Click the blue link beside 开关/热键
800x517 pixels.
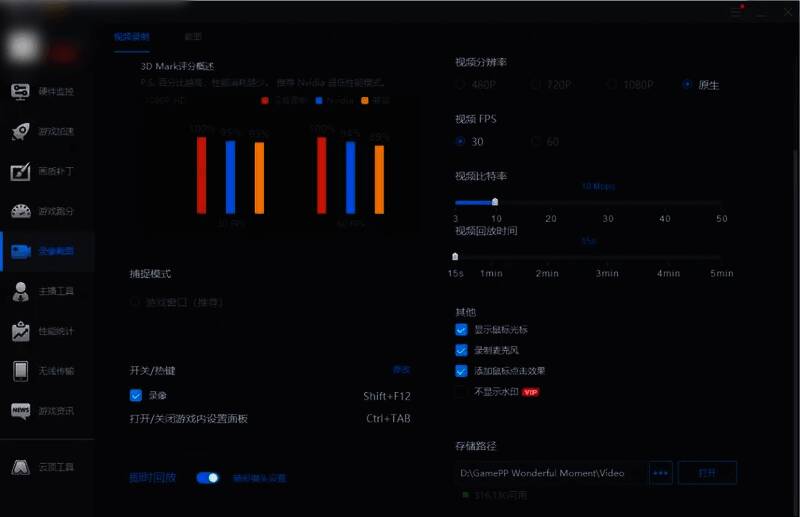pos(402,370)
